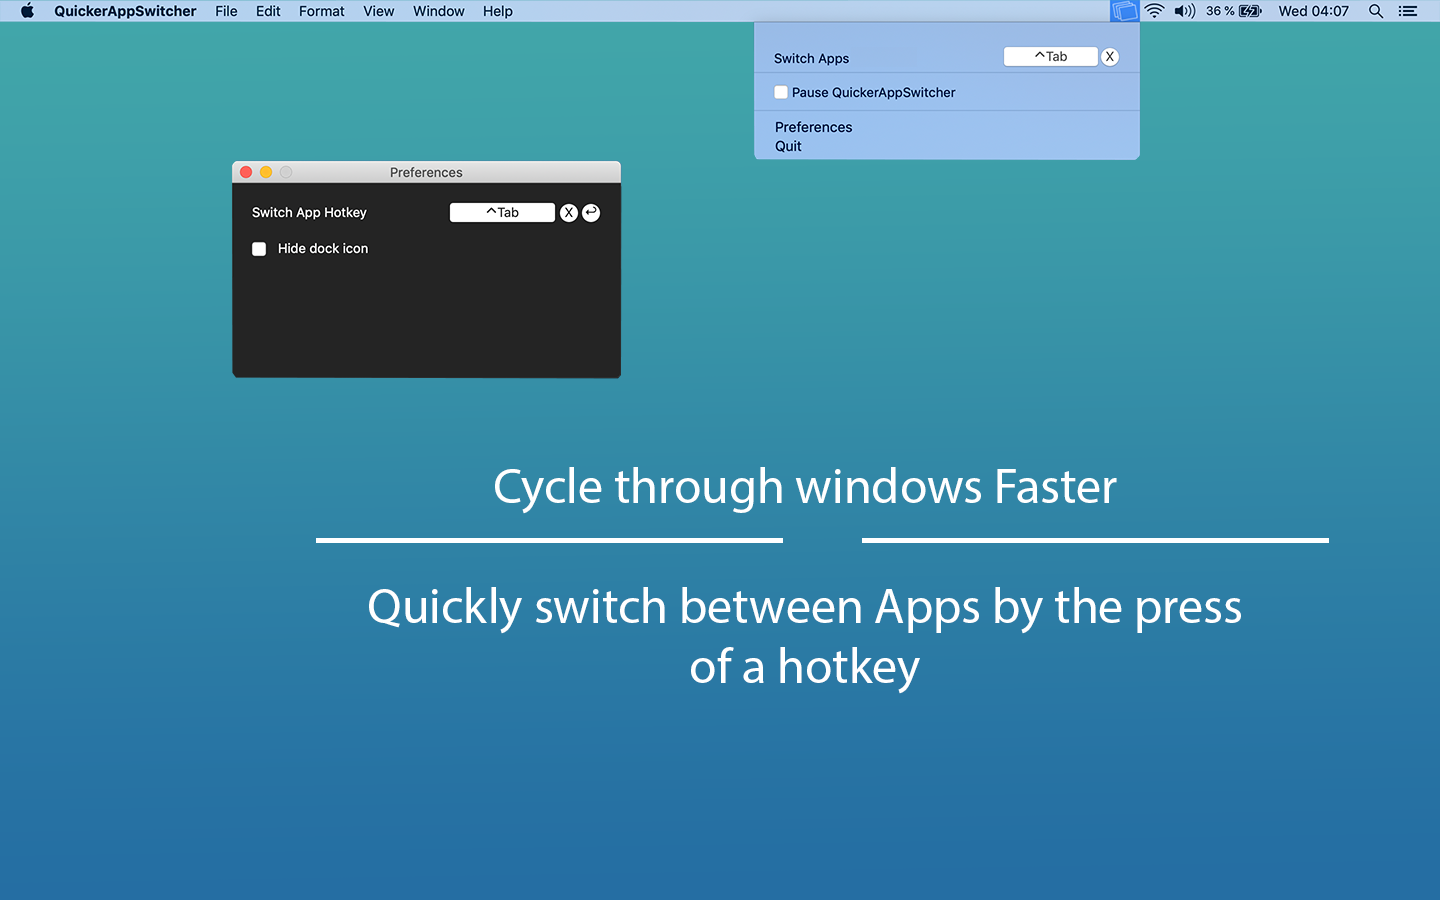Click the clock showing Wed 04:07

coord(1313,11)
